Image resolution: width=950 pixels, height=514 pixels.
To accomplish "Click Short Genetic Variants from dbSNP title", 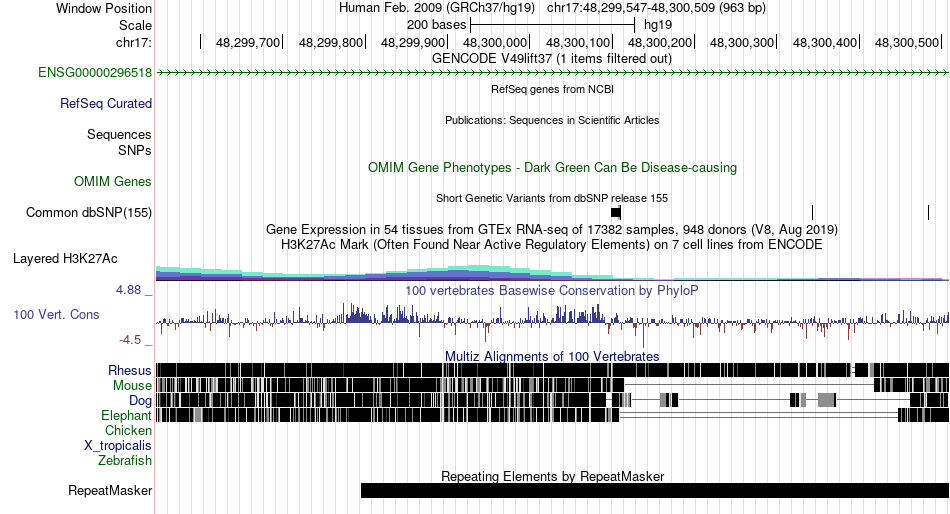I will coord(552,198).
